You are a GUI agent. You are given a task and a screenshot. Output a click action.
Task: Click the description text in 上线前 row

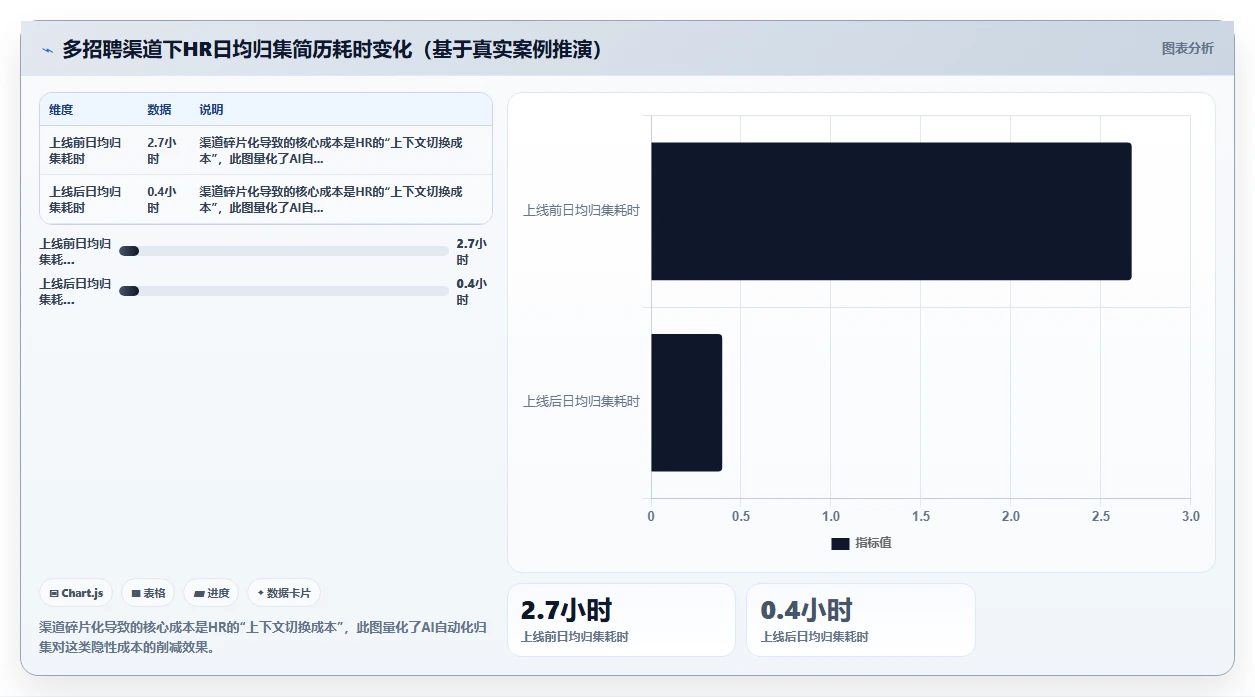coord(331,150)
